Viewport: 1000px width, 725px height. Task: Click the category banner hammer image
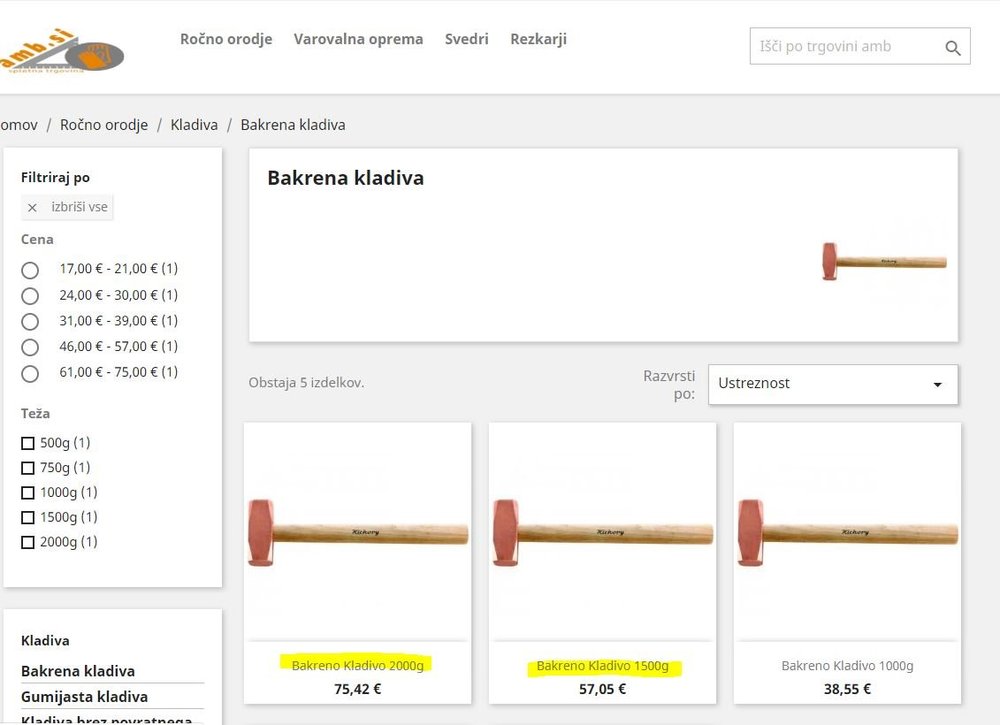pos(885,261)
